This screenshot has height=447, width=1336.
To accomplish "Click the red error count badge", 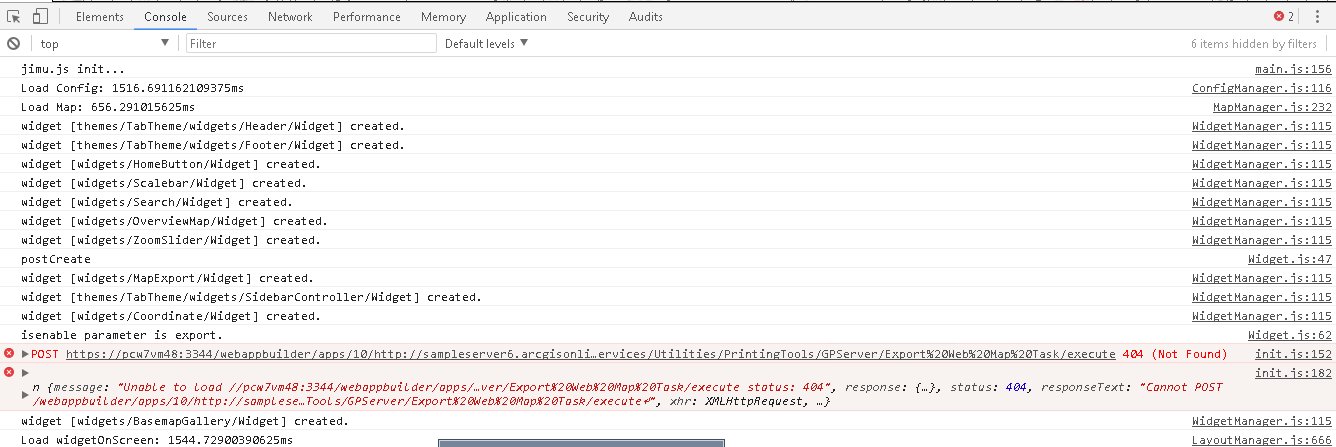I will [x=1283, y=16].
